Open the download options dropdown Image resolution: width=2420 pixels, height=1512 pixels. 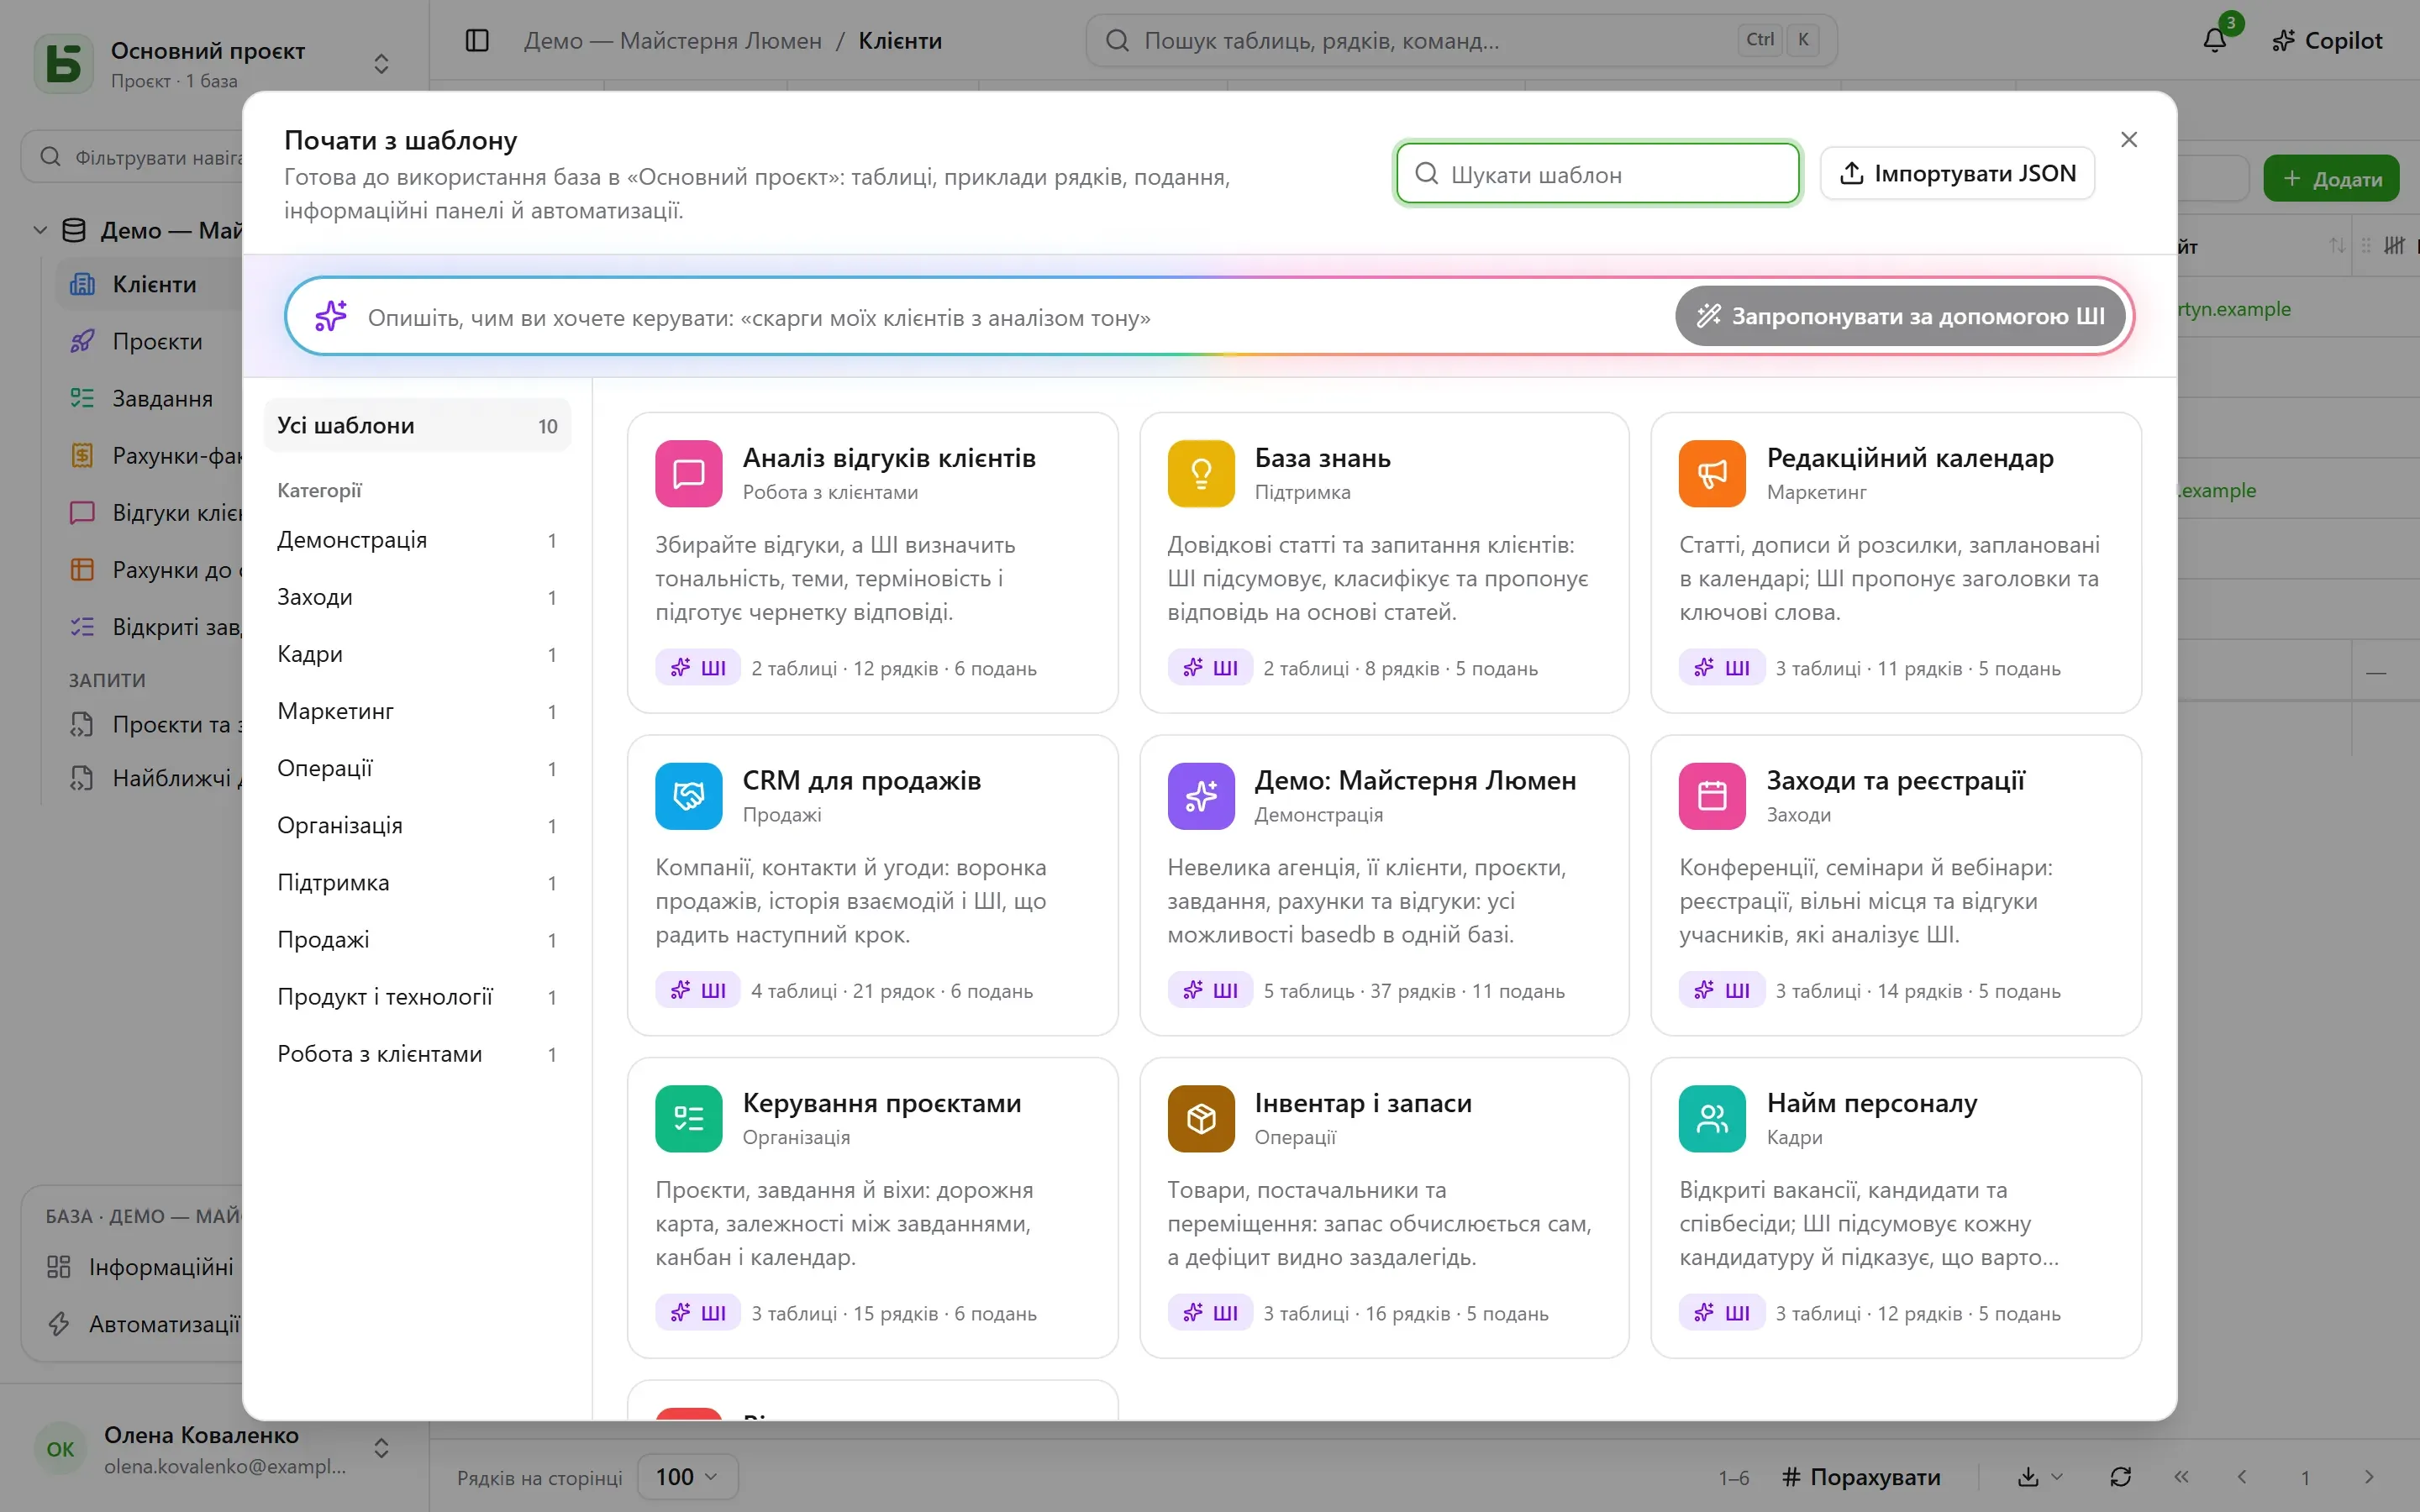click(x=2040, y=1477)
